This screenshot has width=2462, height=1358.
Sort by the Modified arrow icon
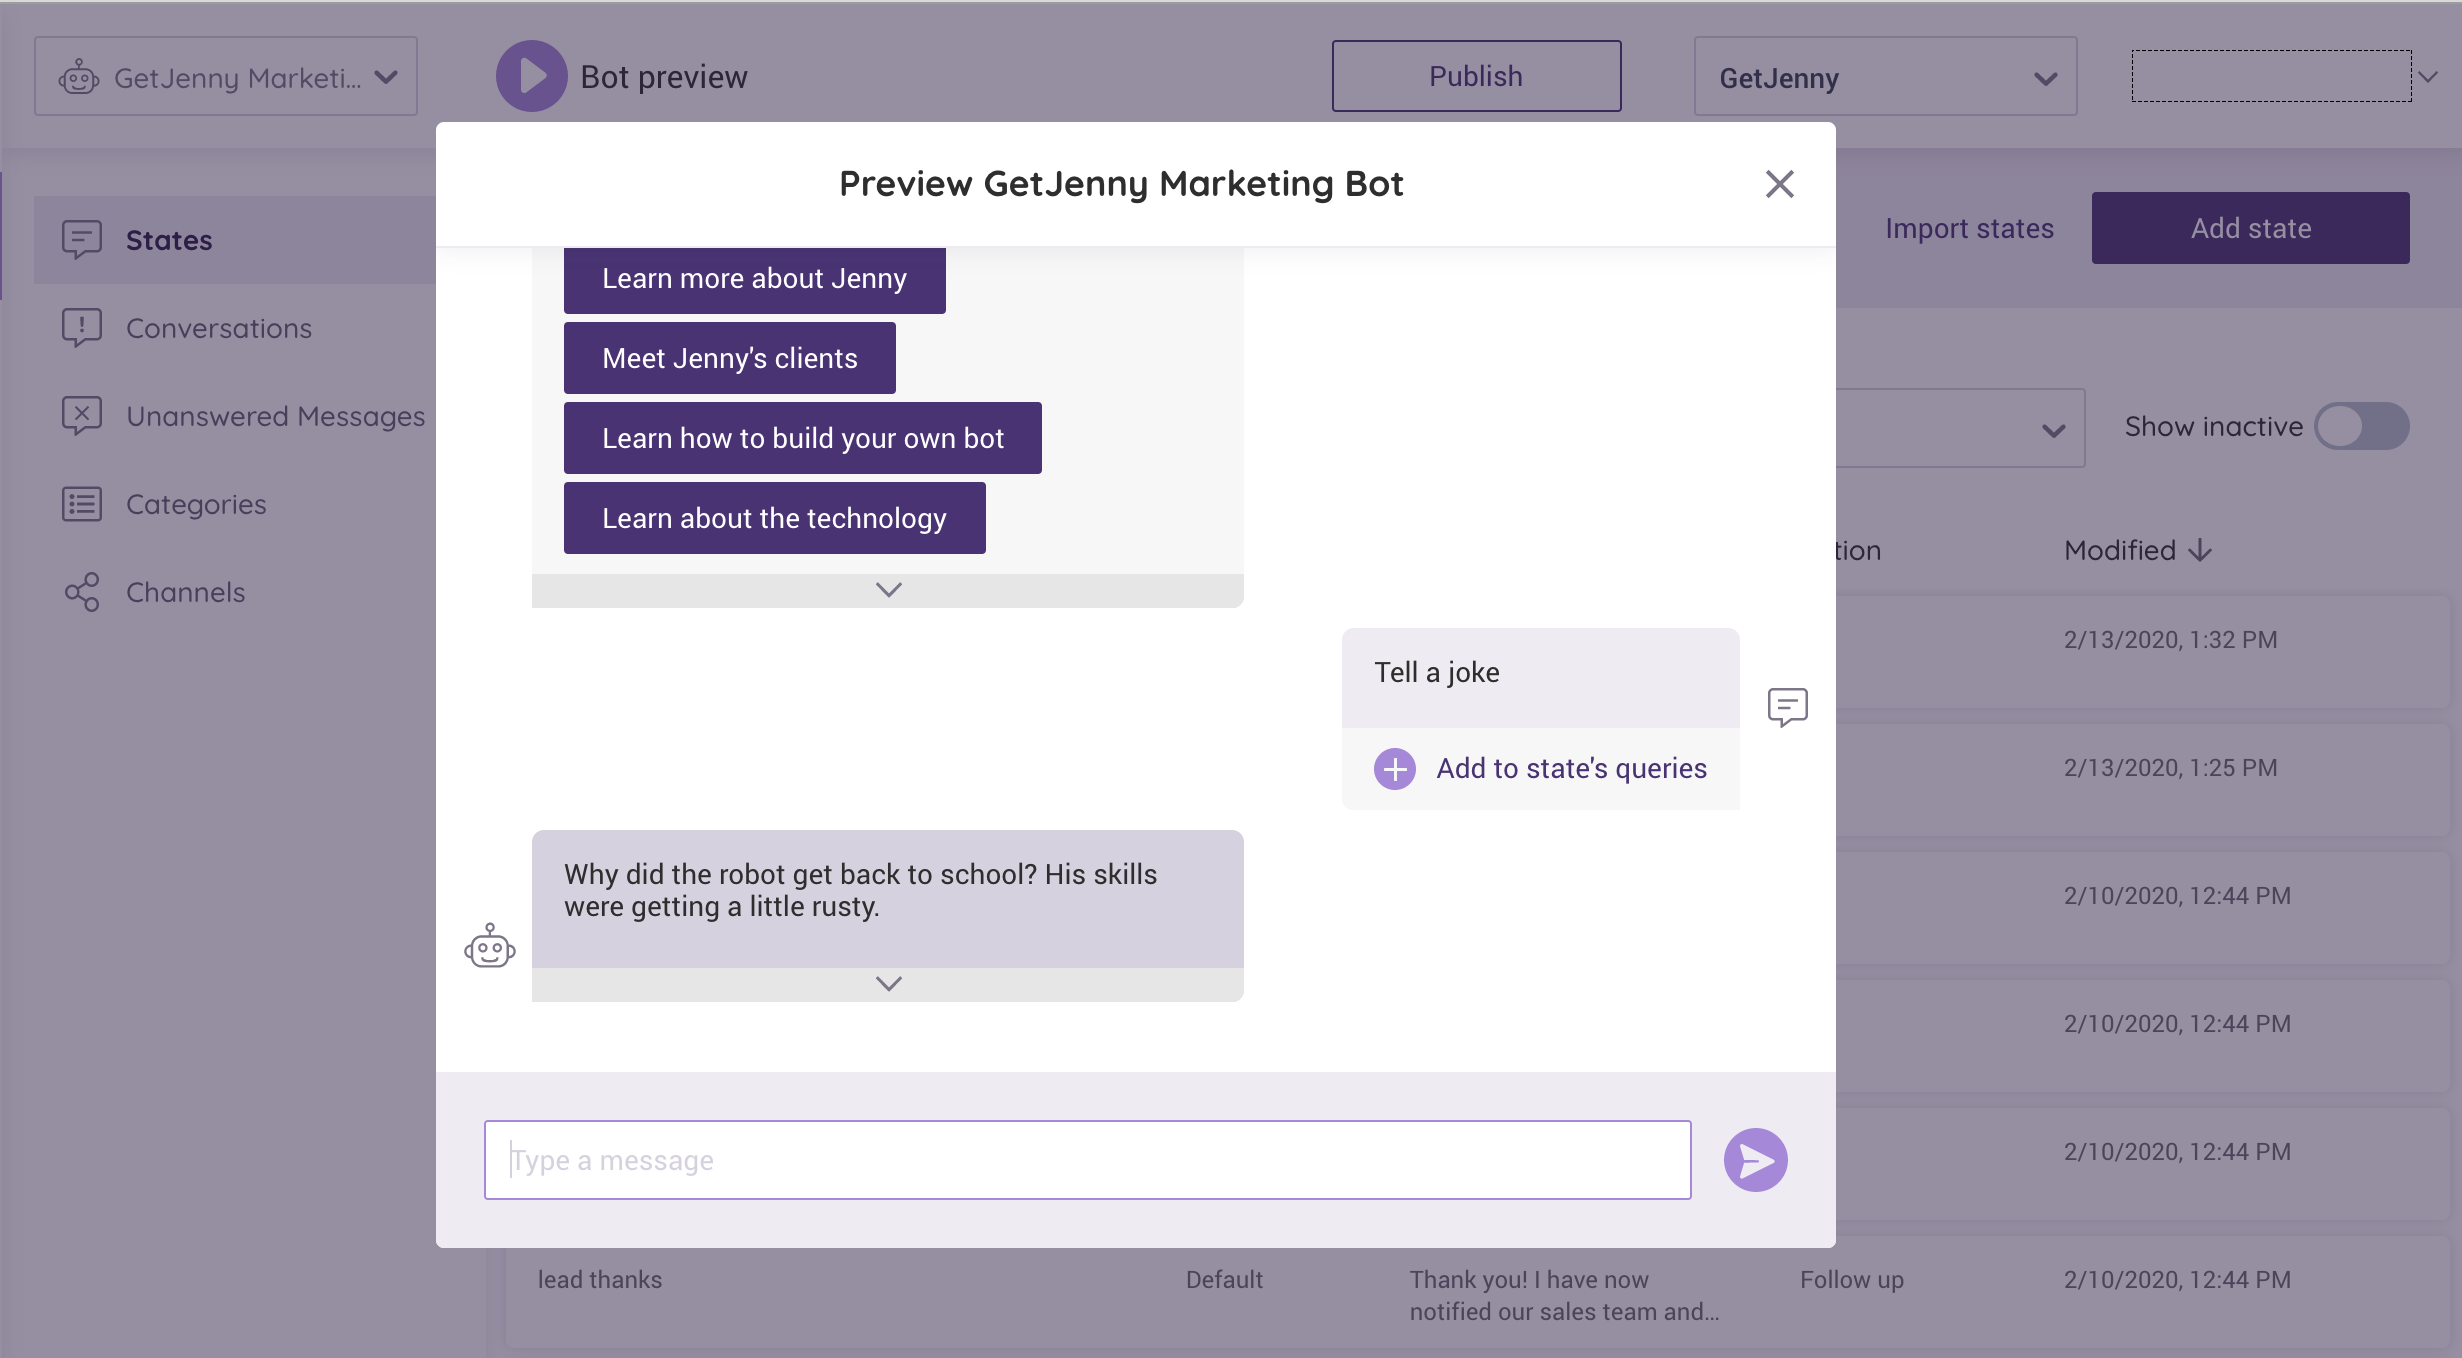point(2200,550)
